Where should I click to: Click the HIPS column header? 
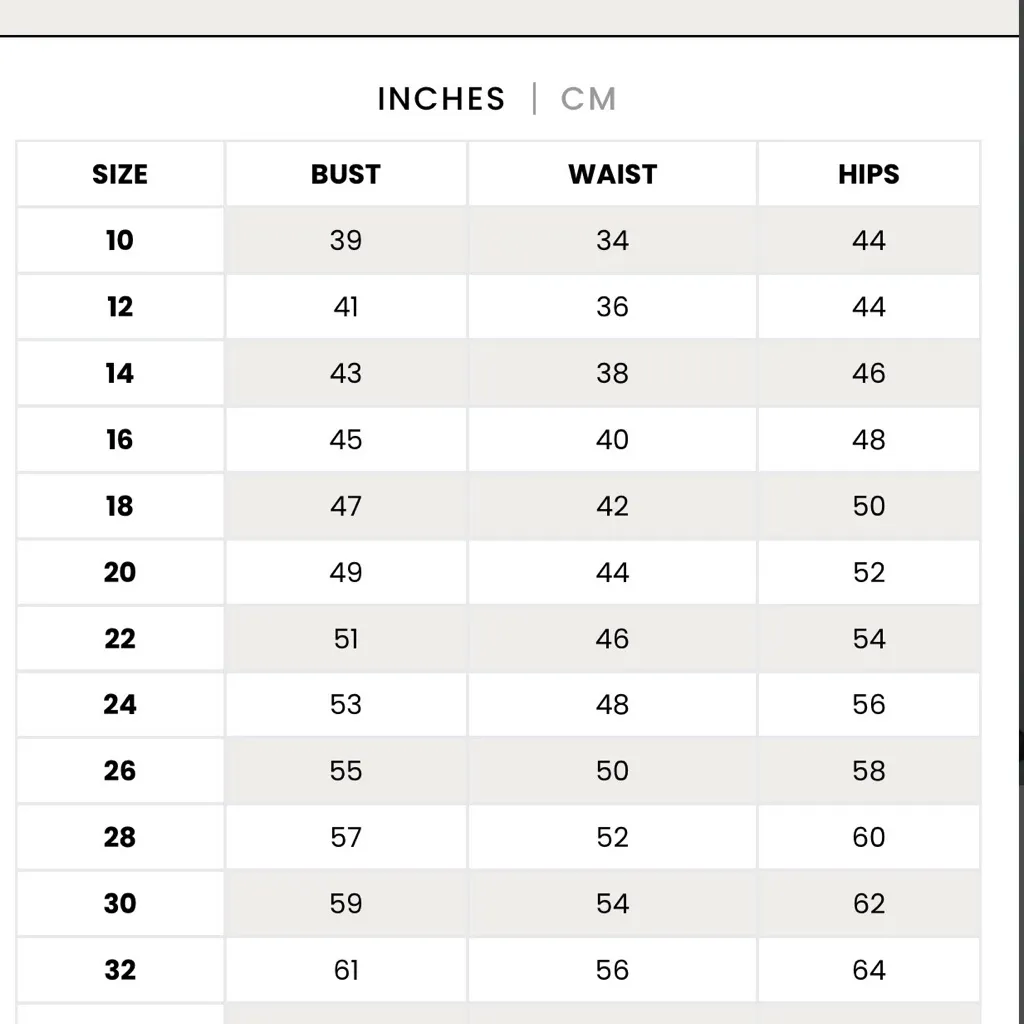(868, 174)
